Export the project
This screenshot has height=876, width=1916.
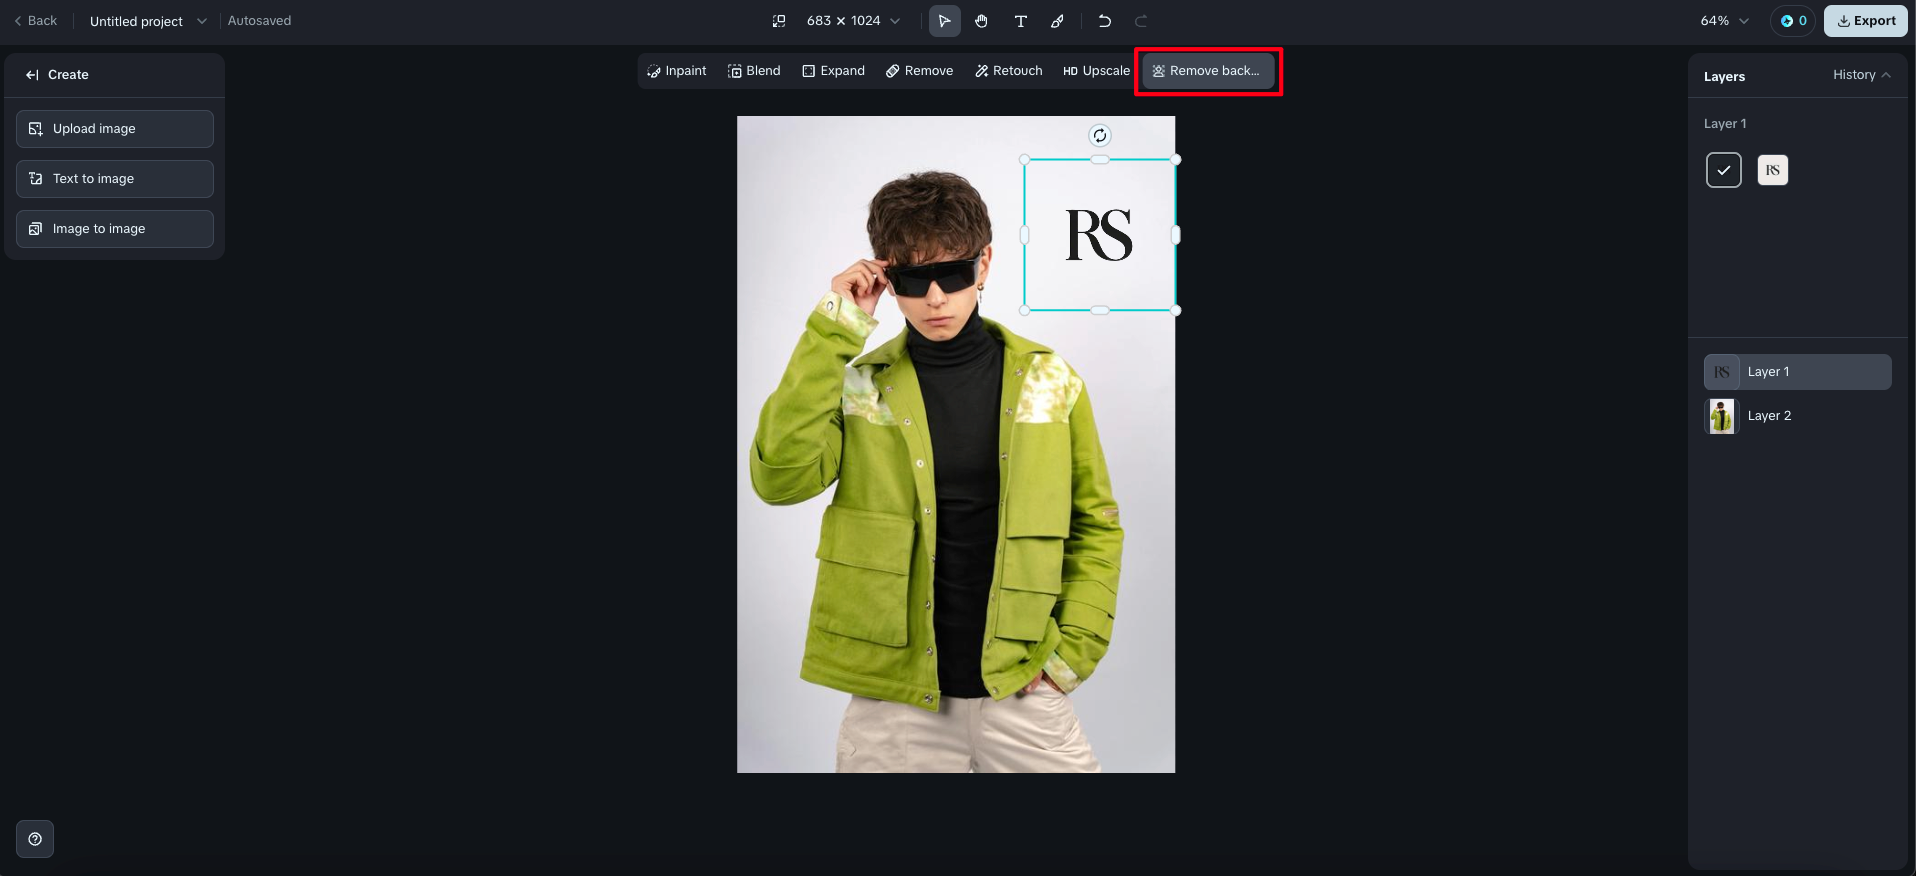1866,21
